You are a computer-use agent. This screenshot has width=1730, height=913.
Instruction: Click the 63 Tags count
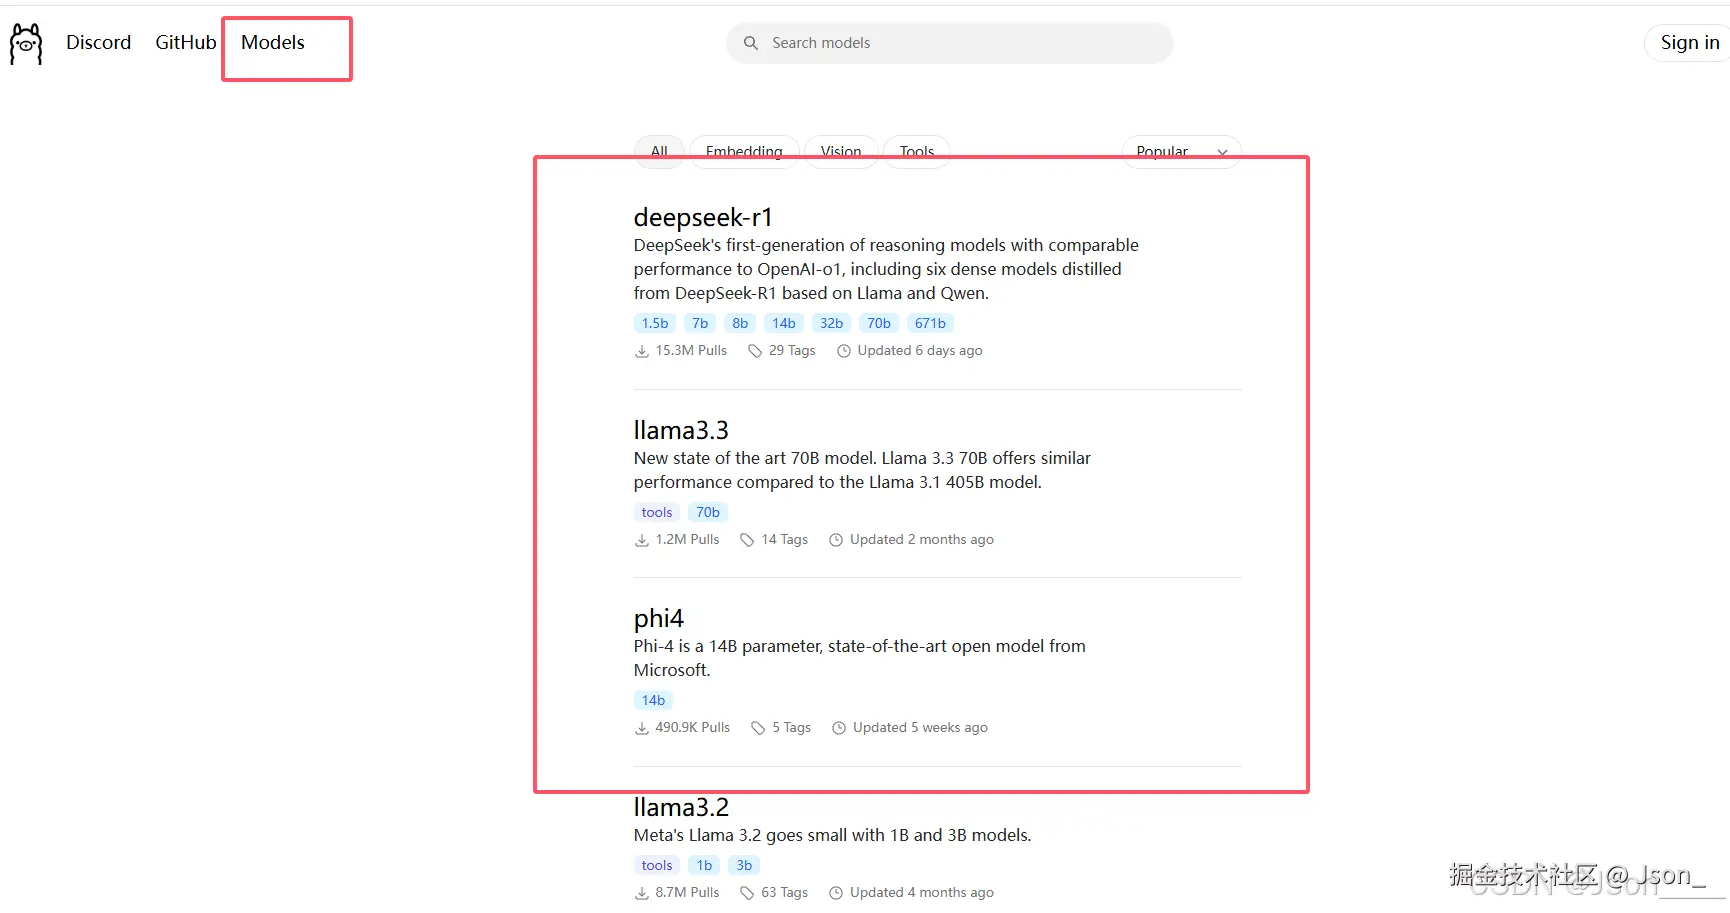(x=785, y=893)
